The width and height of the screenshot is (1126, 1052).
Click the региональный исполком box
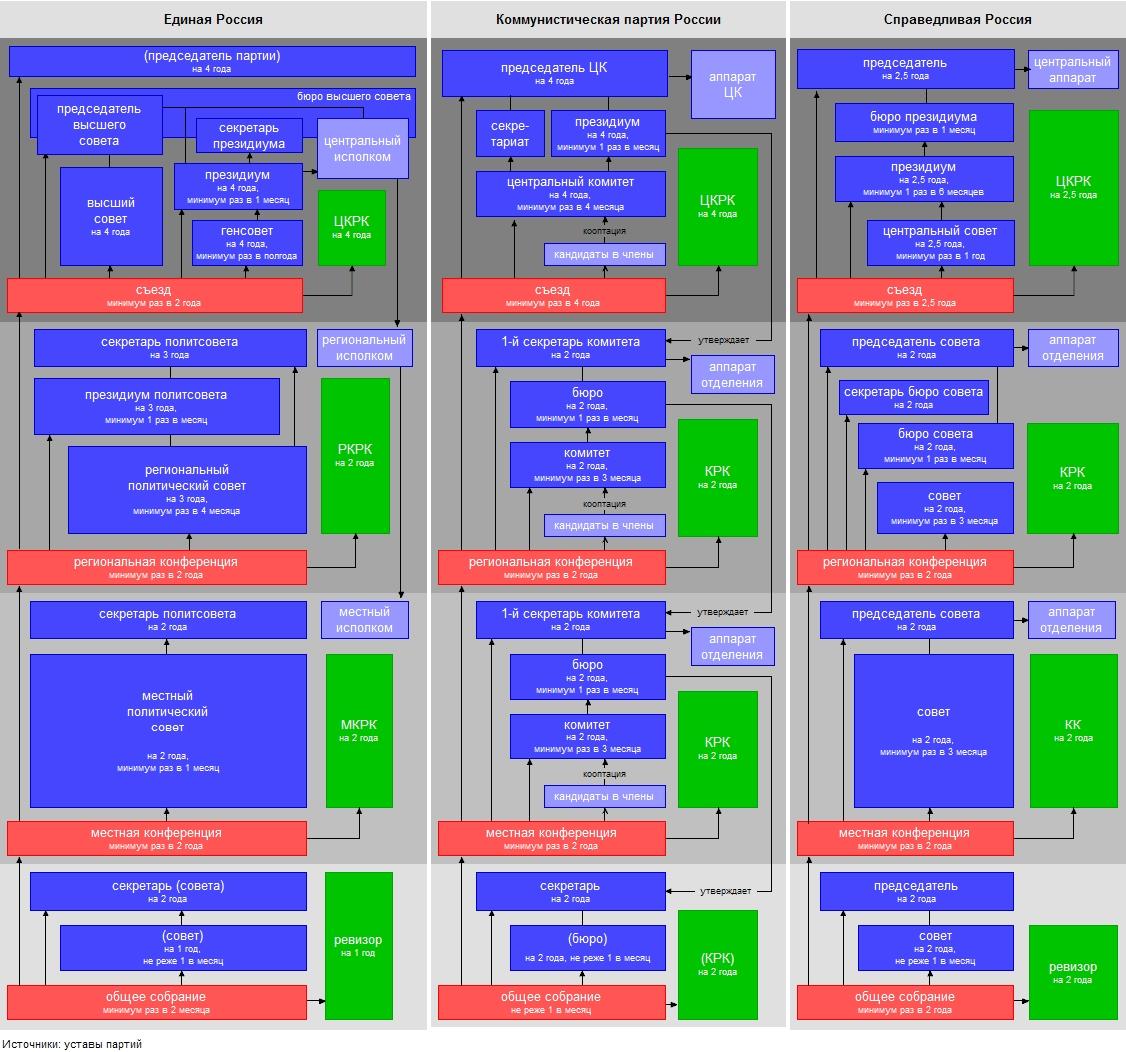click(364, 348)
